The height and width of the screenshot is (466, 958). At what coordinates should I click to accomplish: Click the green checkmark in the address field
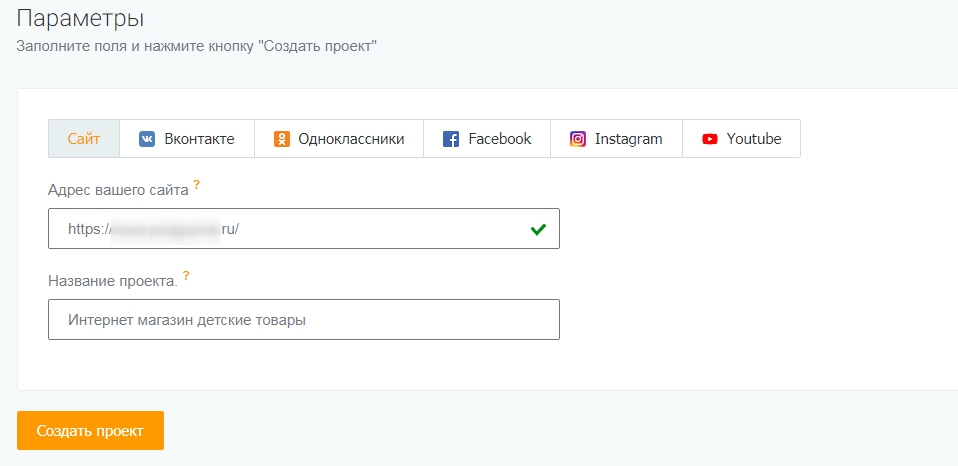coord(538,229)
